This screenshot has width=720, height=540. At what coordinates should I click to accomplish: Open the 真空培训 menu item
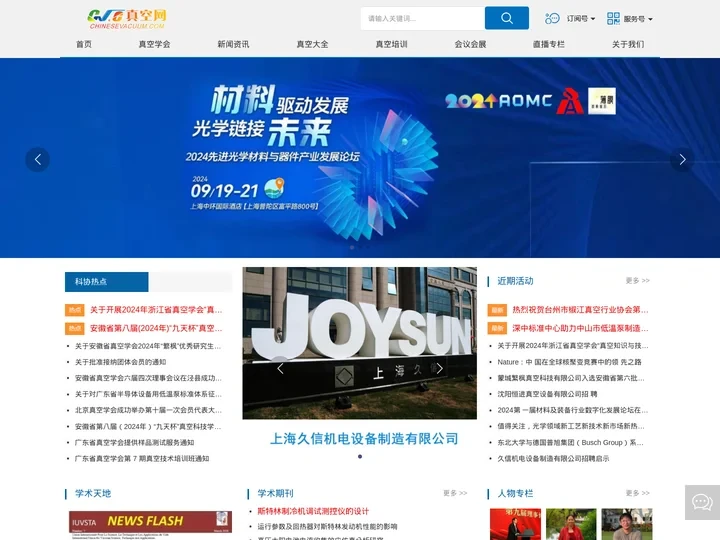pyautogui.click(x=391, y=44)
